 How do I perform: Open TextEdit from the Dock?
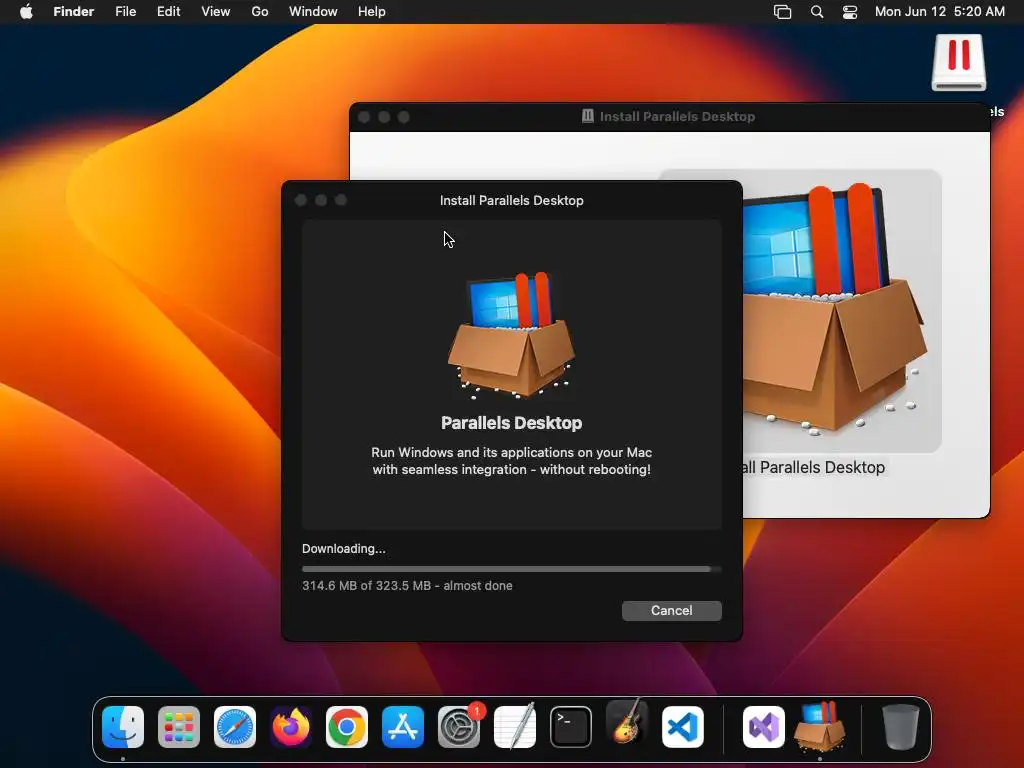515,727
